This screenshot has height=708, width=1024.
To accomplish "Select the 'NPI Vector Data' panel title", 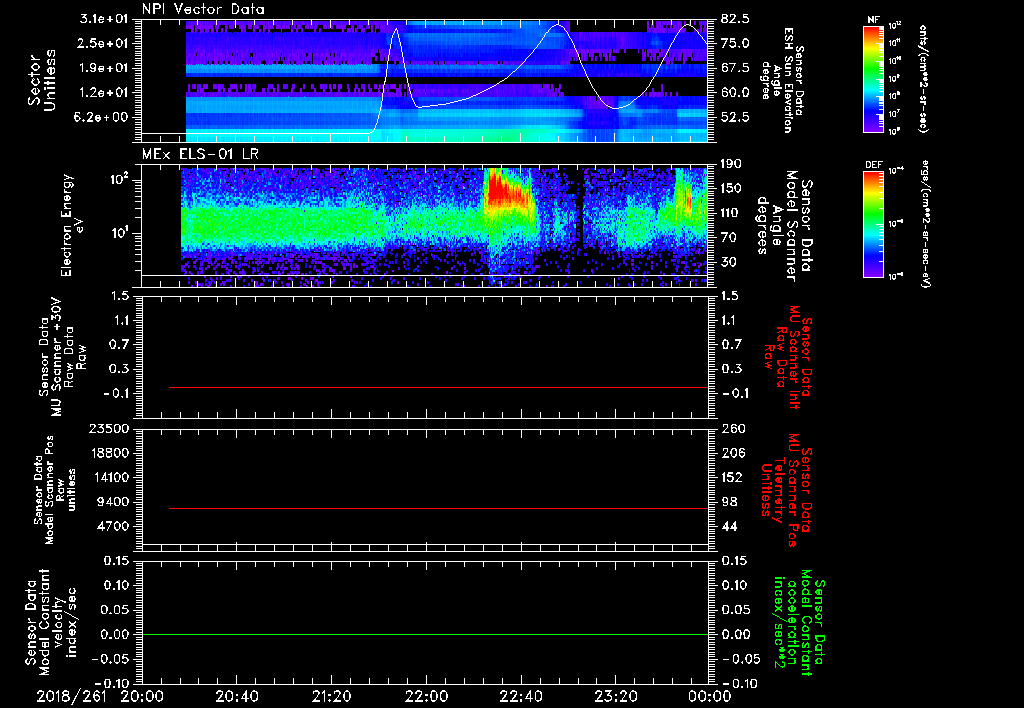I will [203, 9].
